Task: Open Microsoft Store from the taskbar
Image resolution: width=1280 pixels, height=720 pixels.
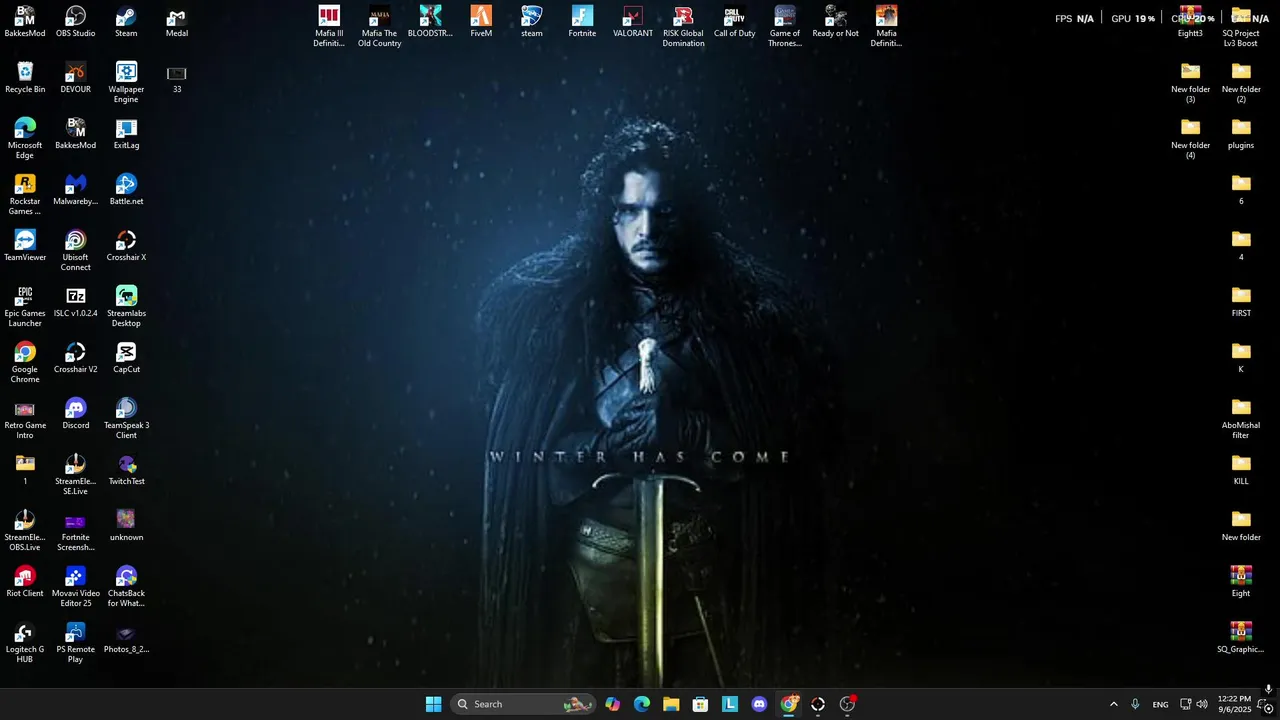Action: (x=700, y=704)
